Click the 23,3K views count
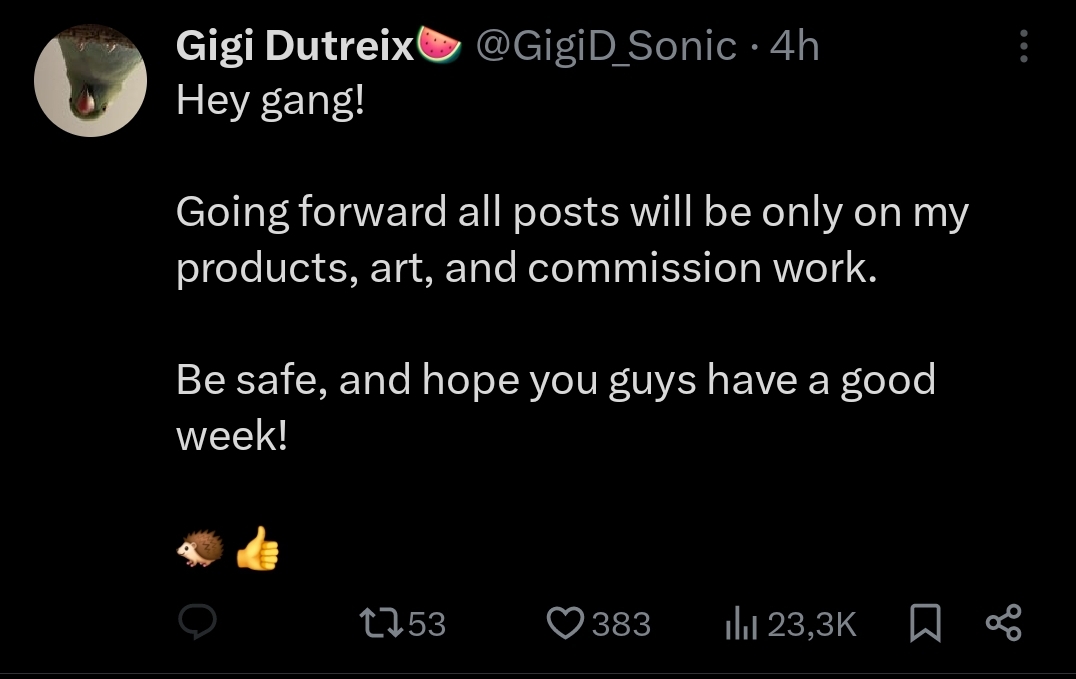1076x679 pixels. [813, 624]
